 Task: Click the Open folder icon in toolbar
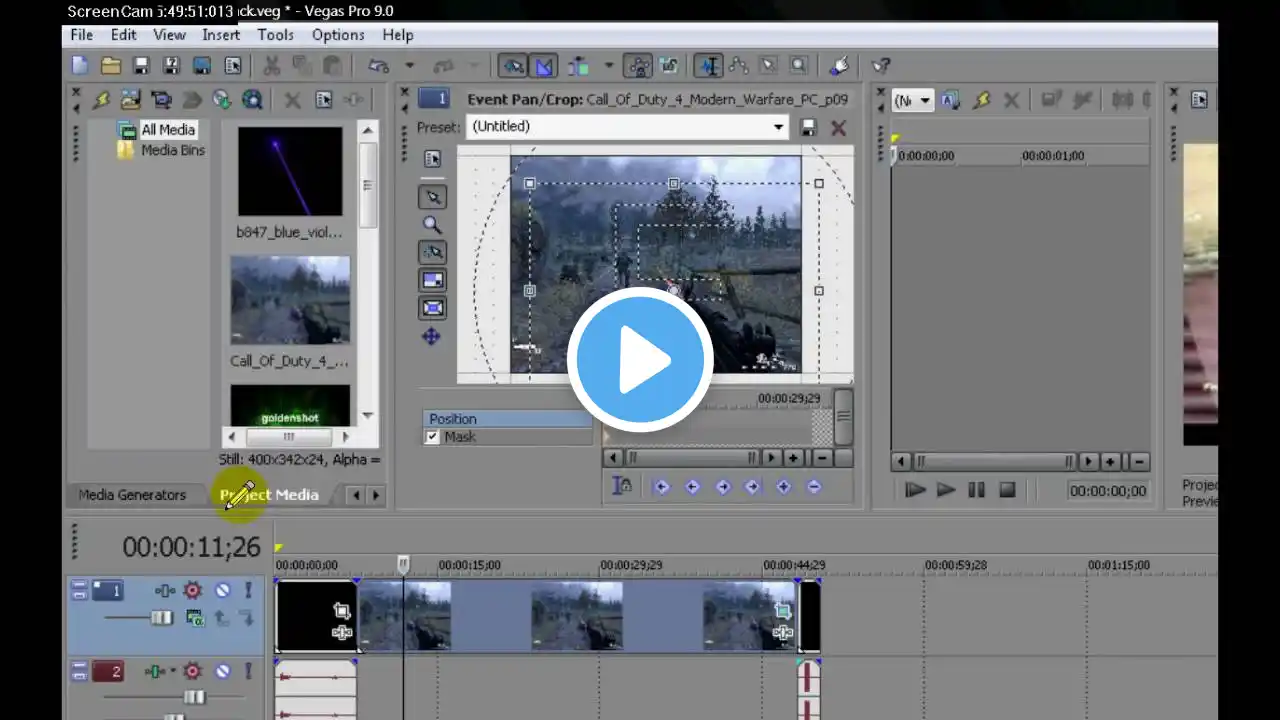(x=110, y=66)
